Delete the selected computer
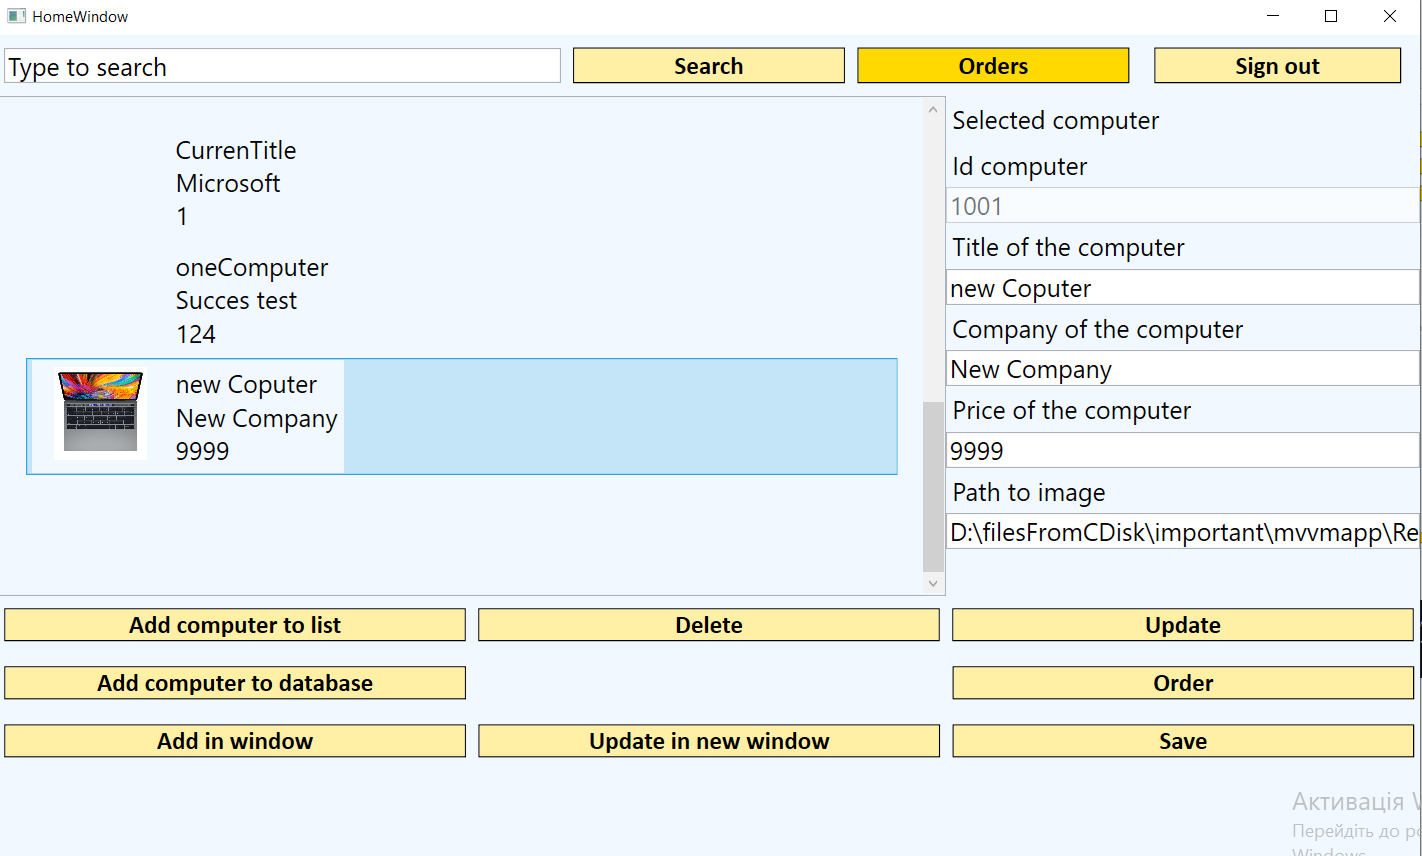This screenshot has width=1422, height=856. point(709,625)
